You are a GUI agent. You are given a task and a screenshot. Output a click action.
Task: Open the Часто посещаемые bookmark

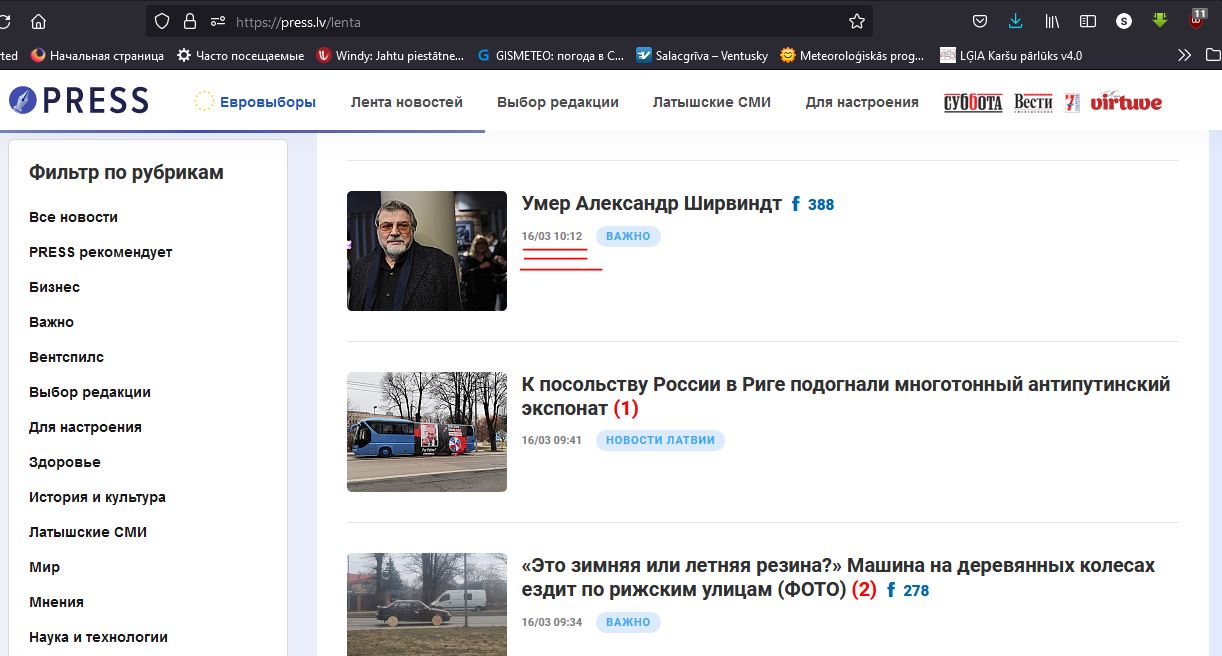click(x=240, y=56)
